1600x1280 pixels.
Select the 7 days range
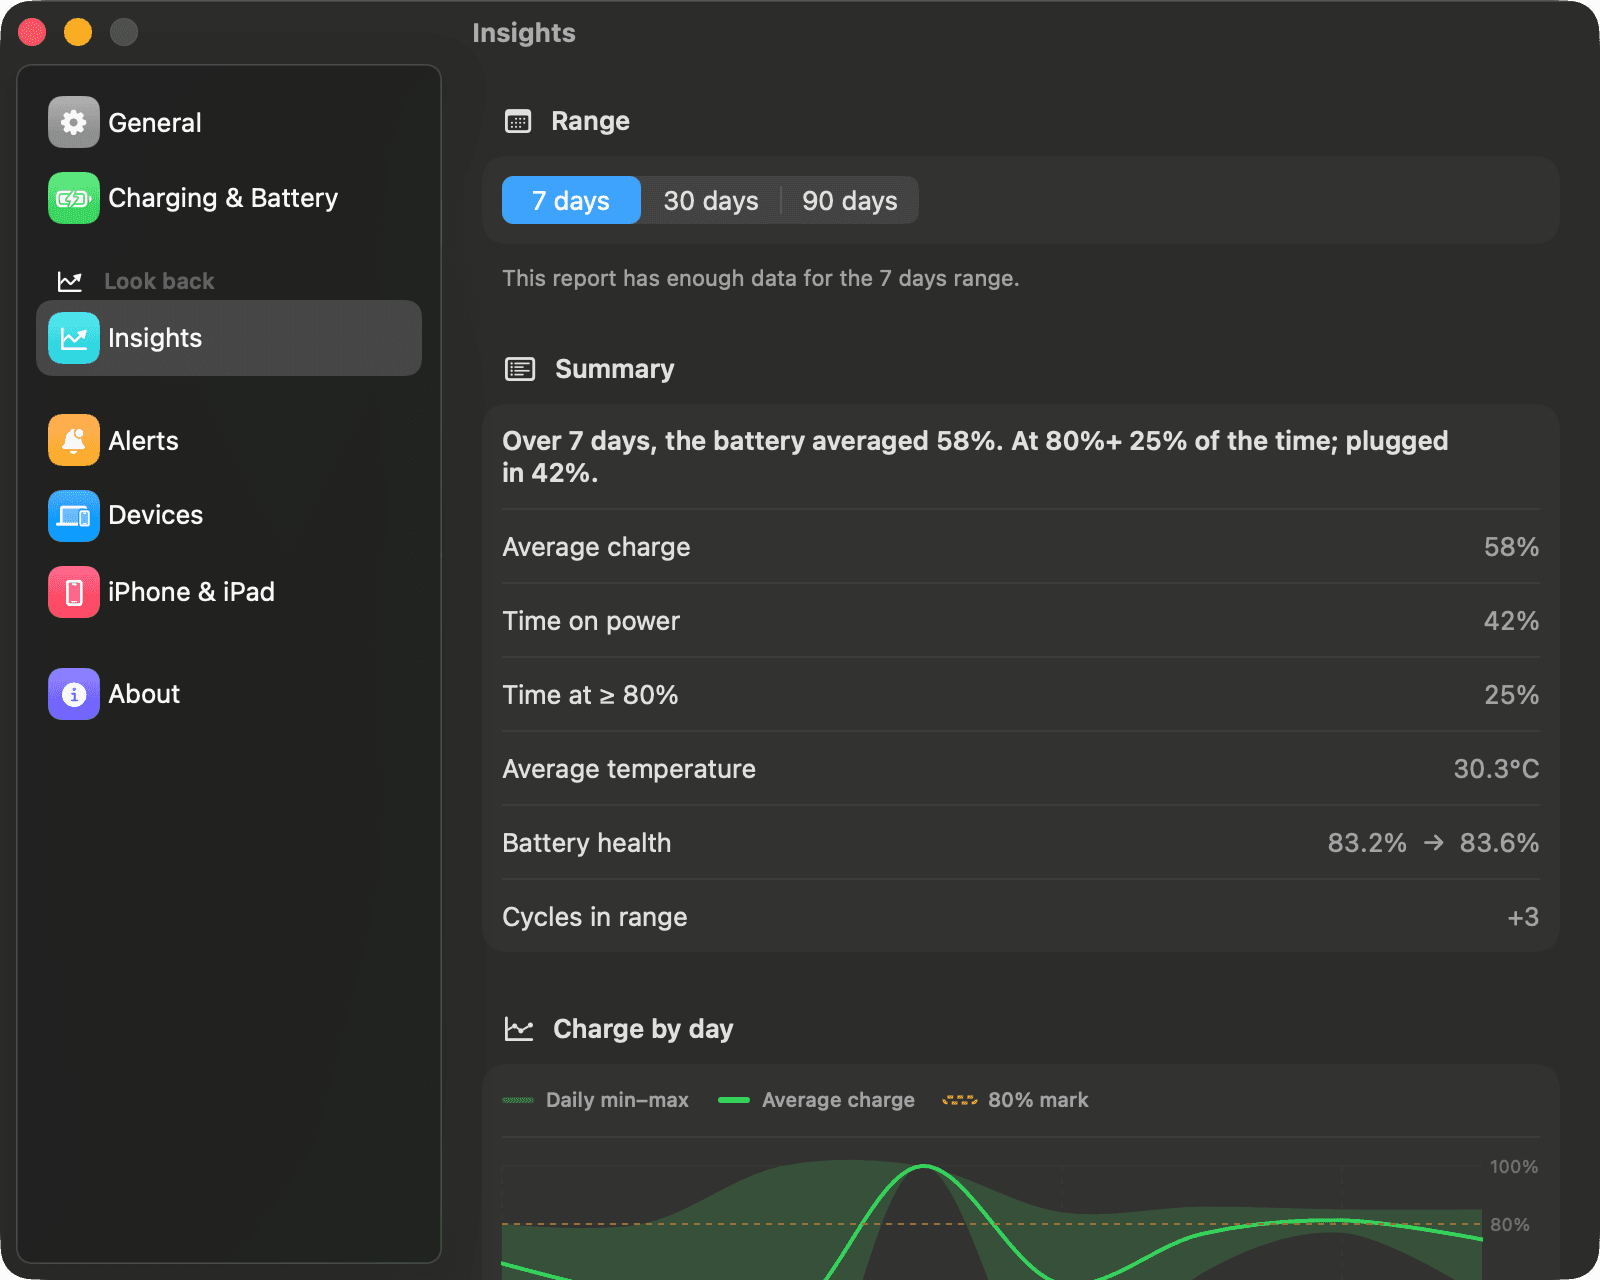click(571, 200)
